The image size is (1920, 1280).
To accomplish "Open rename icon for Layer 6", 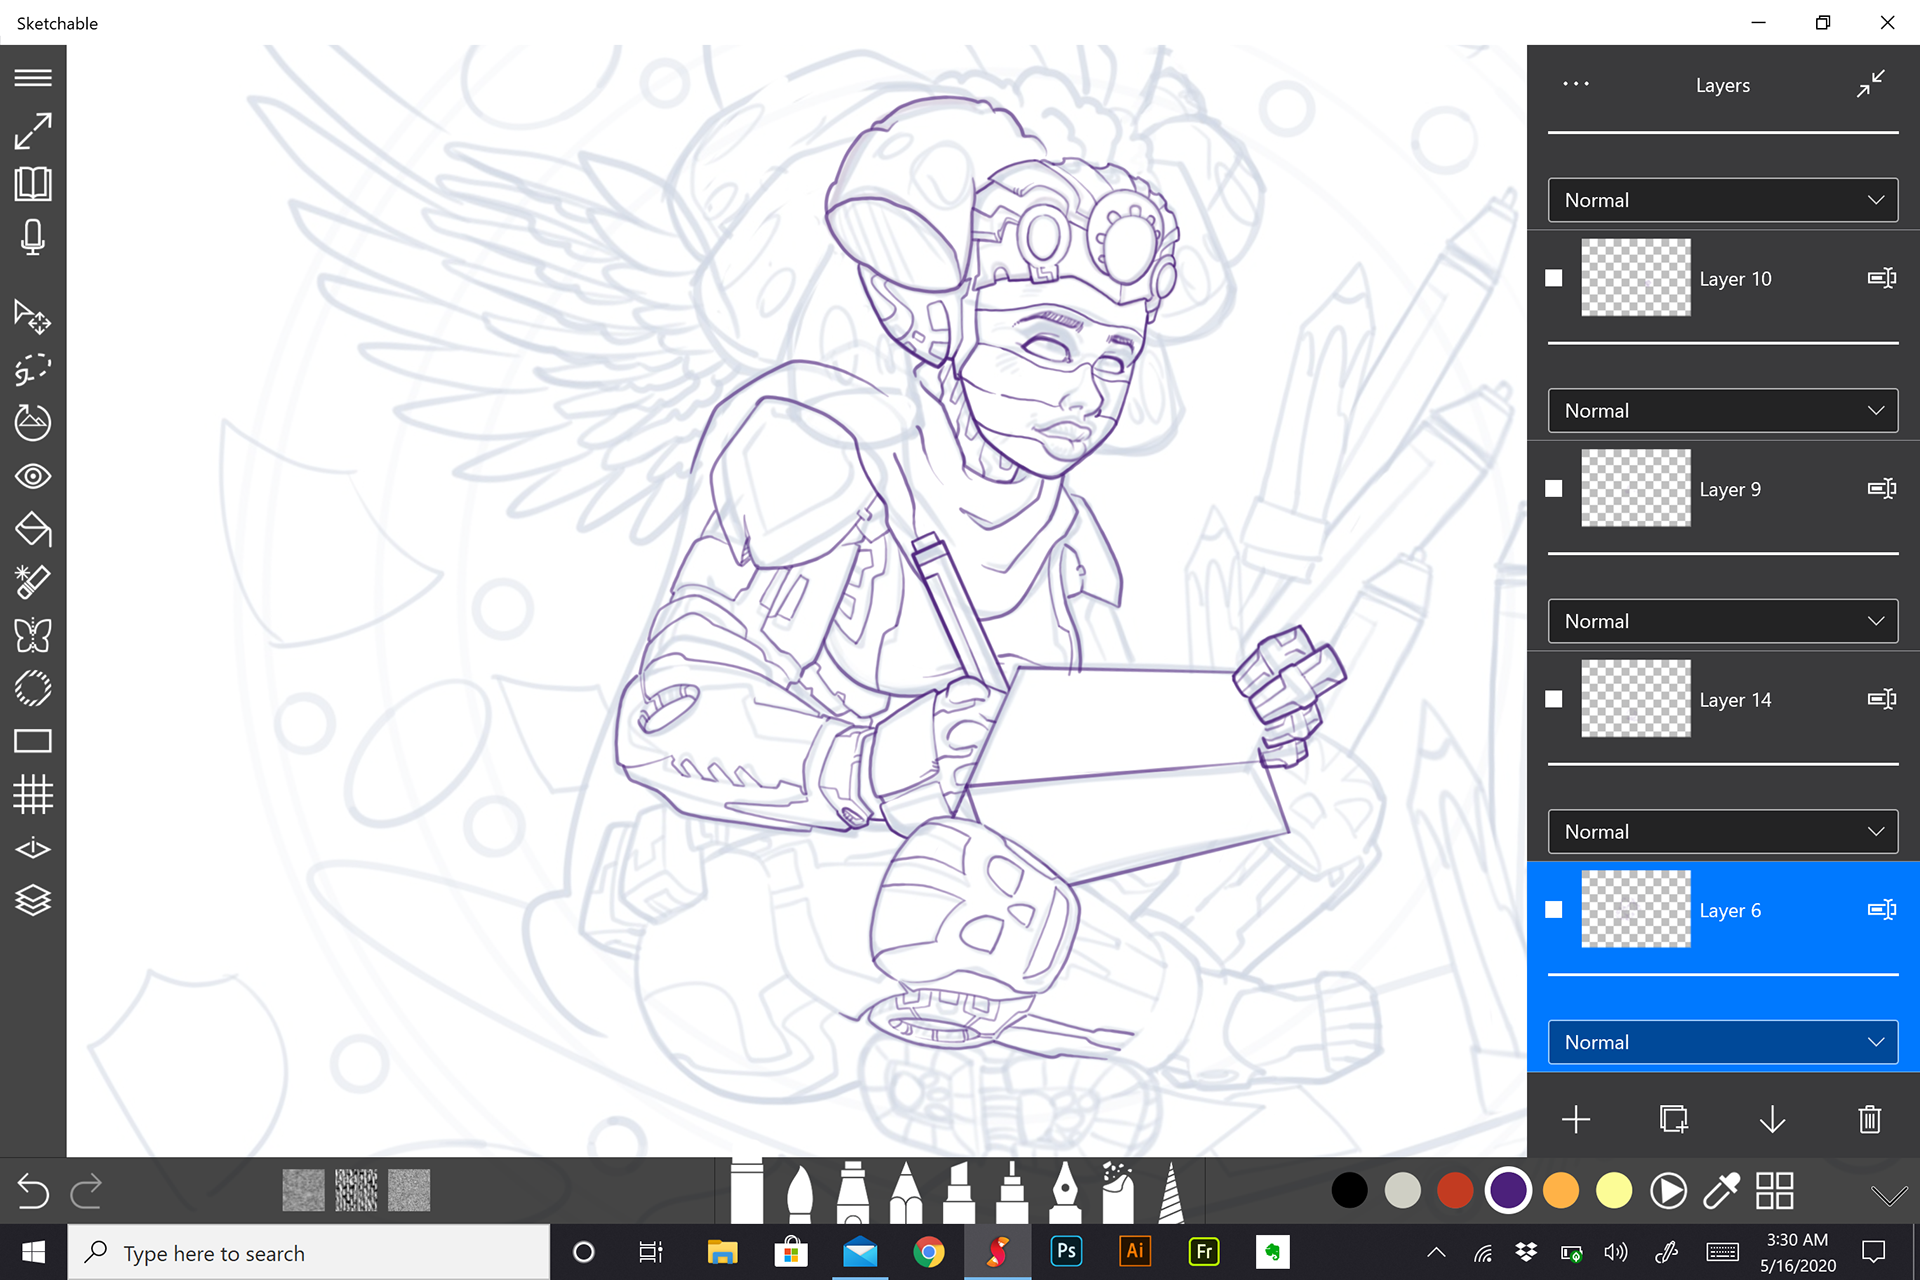I will (1882, 910).
